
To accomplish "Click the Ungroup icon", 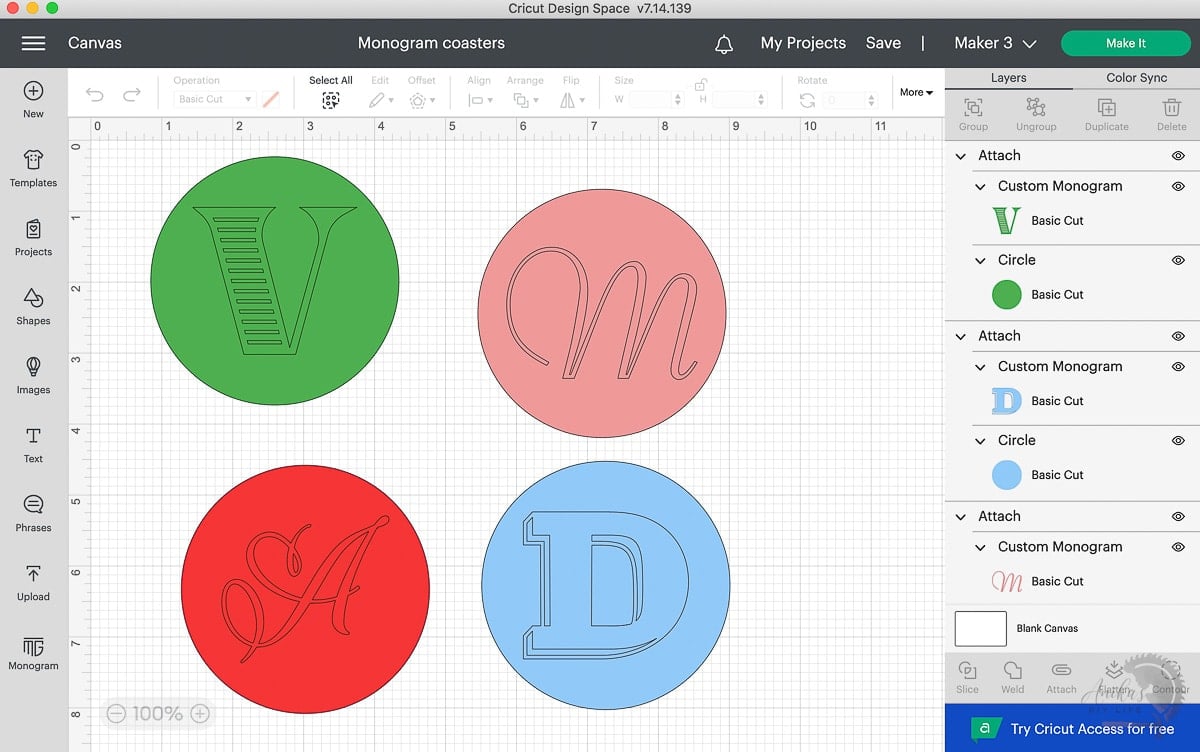I will click(1036, 107).
